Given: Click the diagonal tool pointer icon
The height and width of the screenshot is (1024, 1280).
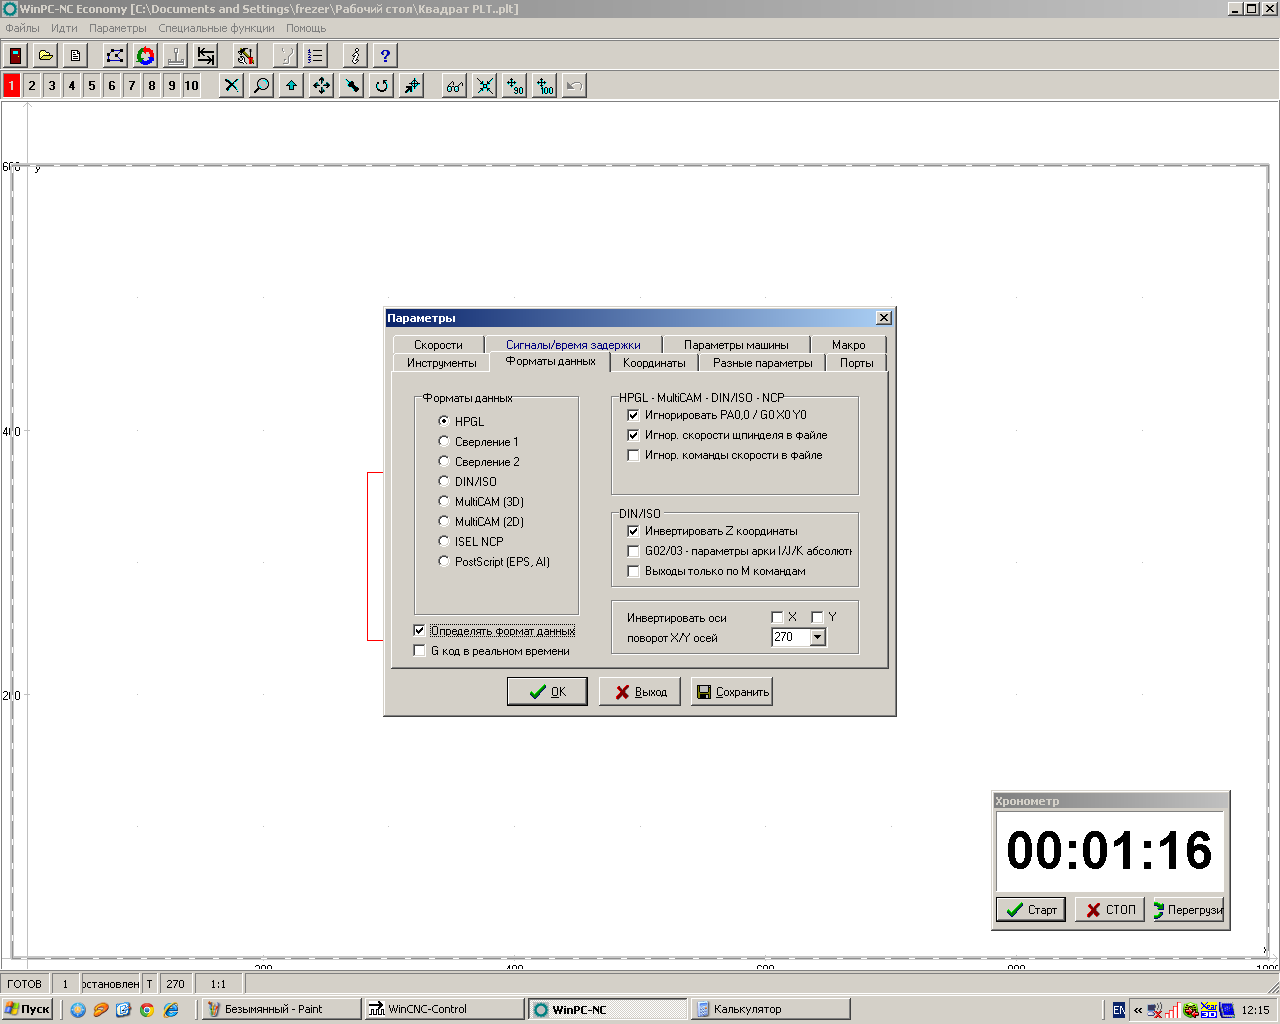Looking at the screenshot, I should pyautogui.click(x=352, y=85).
